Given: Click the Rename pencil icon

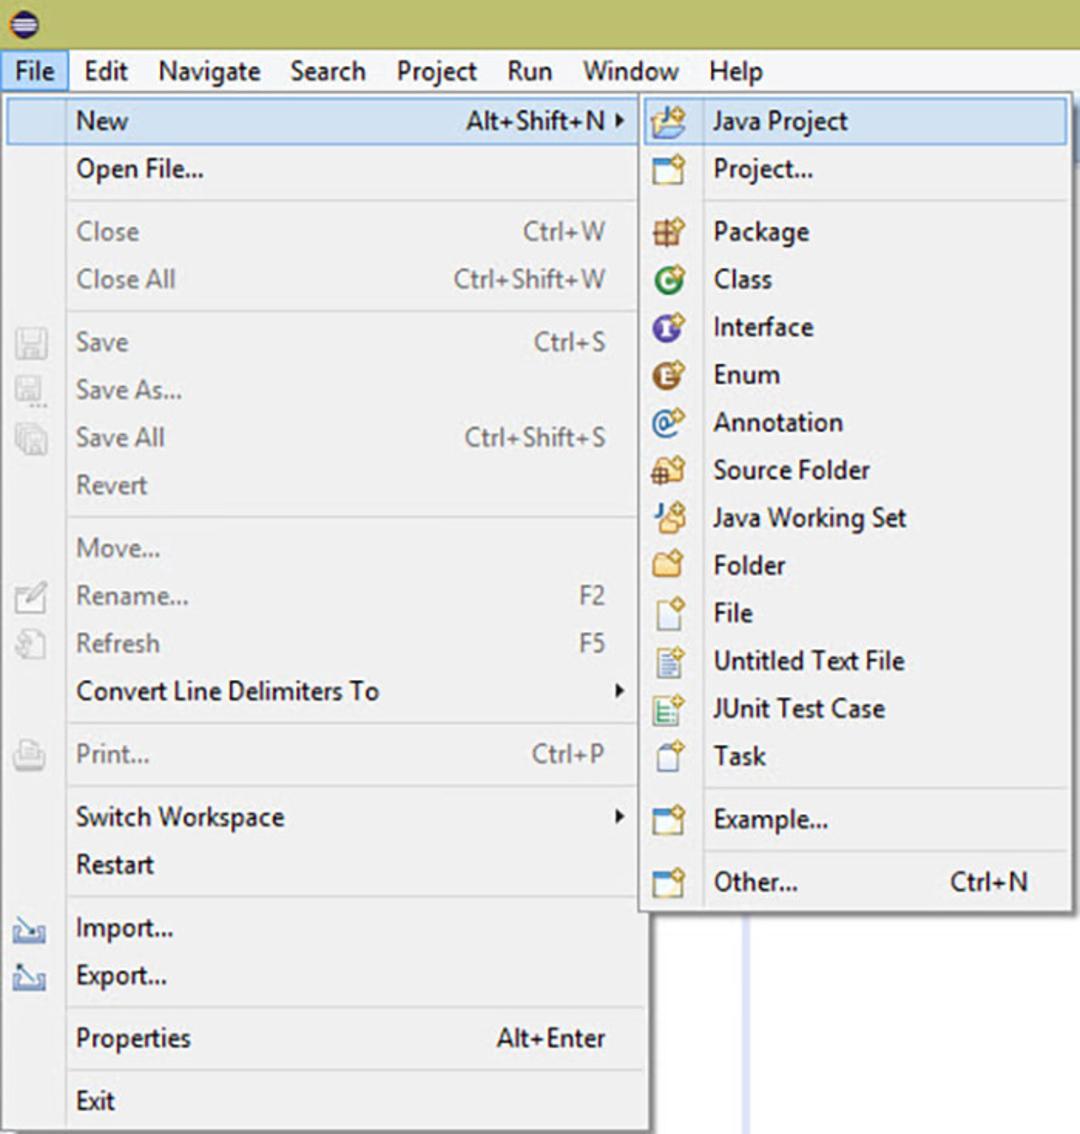Looking at the screenshot, I should 31,597.
